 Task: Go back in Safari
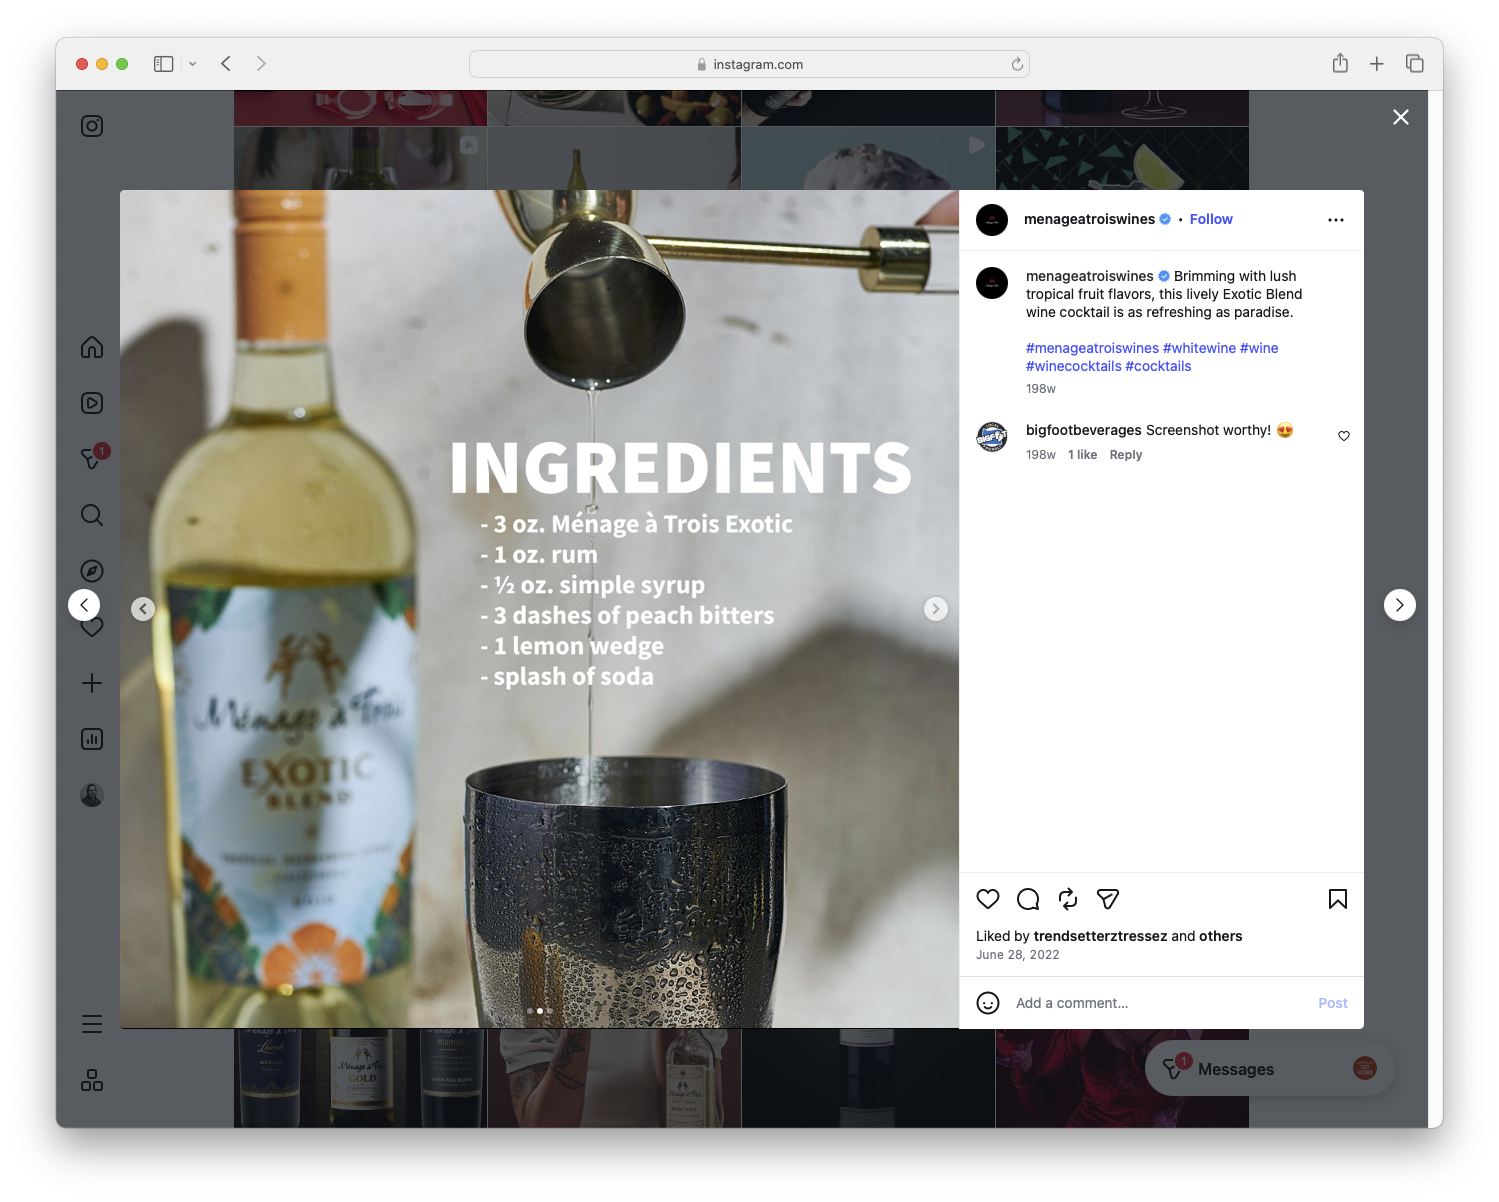pos(227,64)
